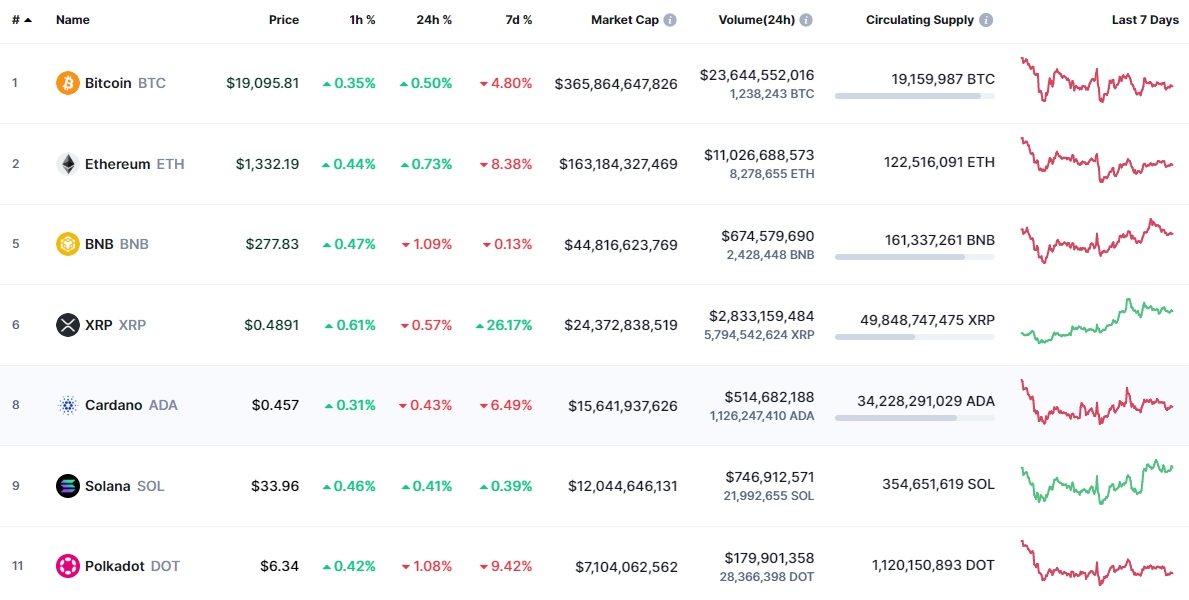Sort the table by Name column
Viewport: 1189px width, 600px height.
73,20
